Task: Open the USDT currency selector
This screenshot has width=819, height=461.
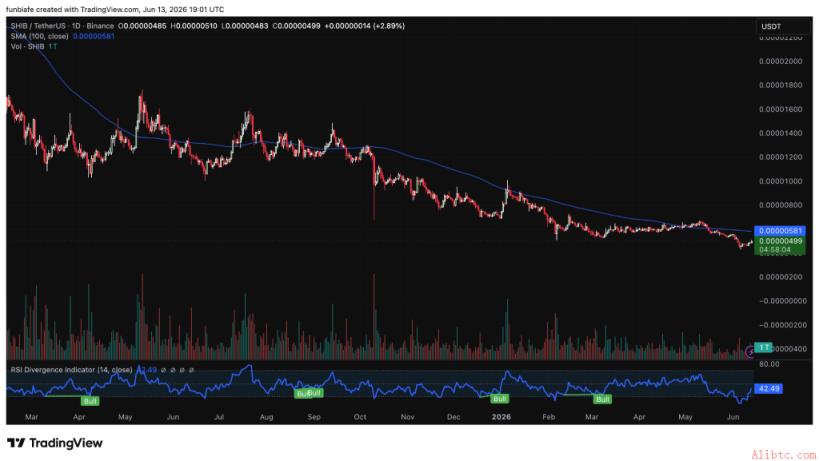Action: (x=783, y=26)
